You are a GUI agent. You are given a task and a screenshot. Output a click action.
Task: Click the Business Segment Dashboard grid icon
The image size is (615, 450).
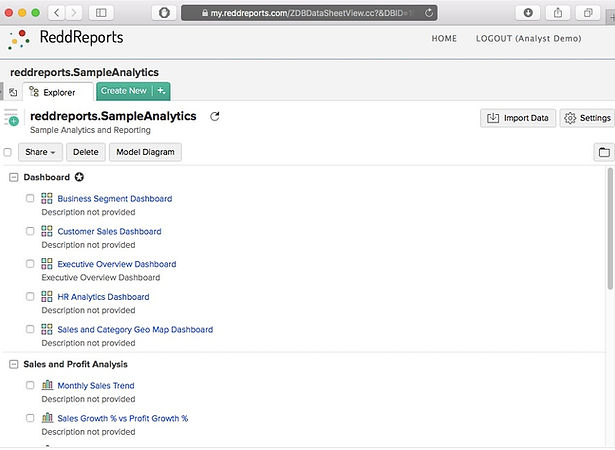[x=47, y=199]
